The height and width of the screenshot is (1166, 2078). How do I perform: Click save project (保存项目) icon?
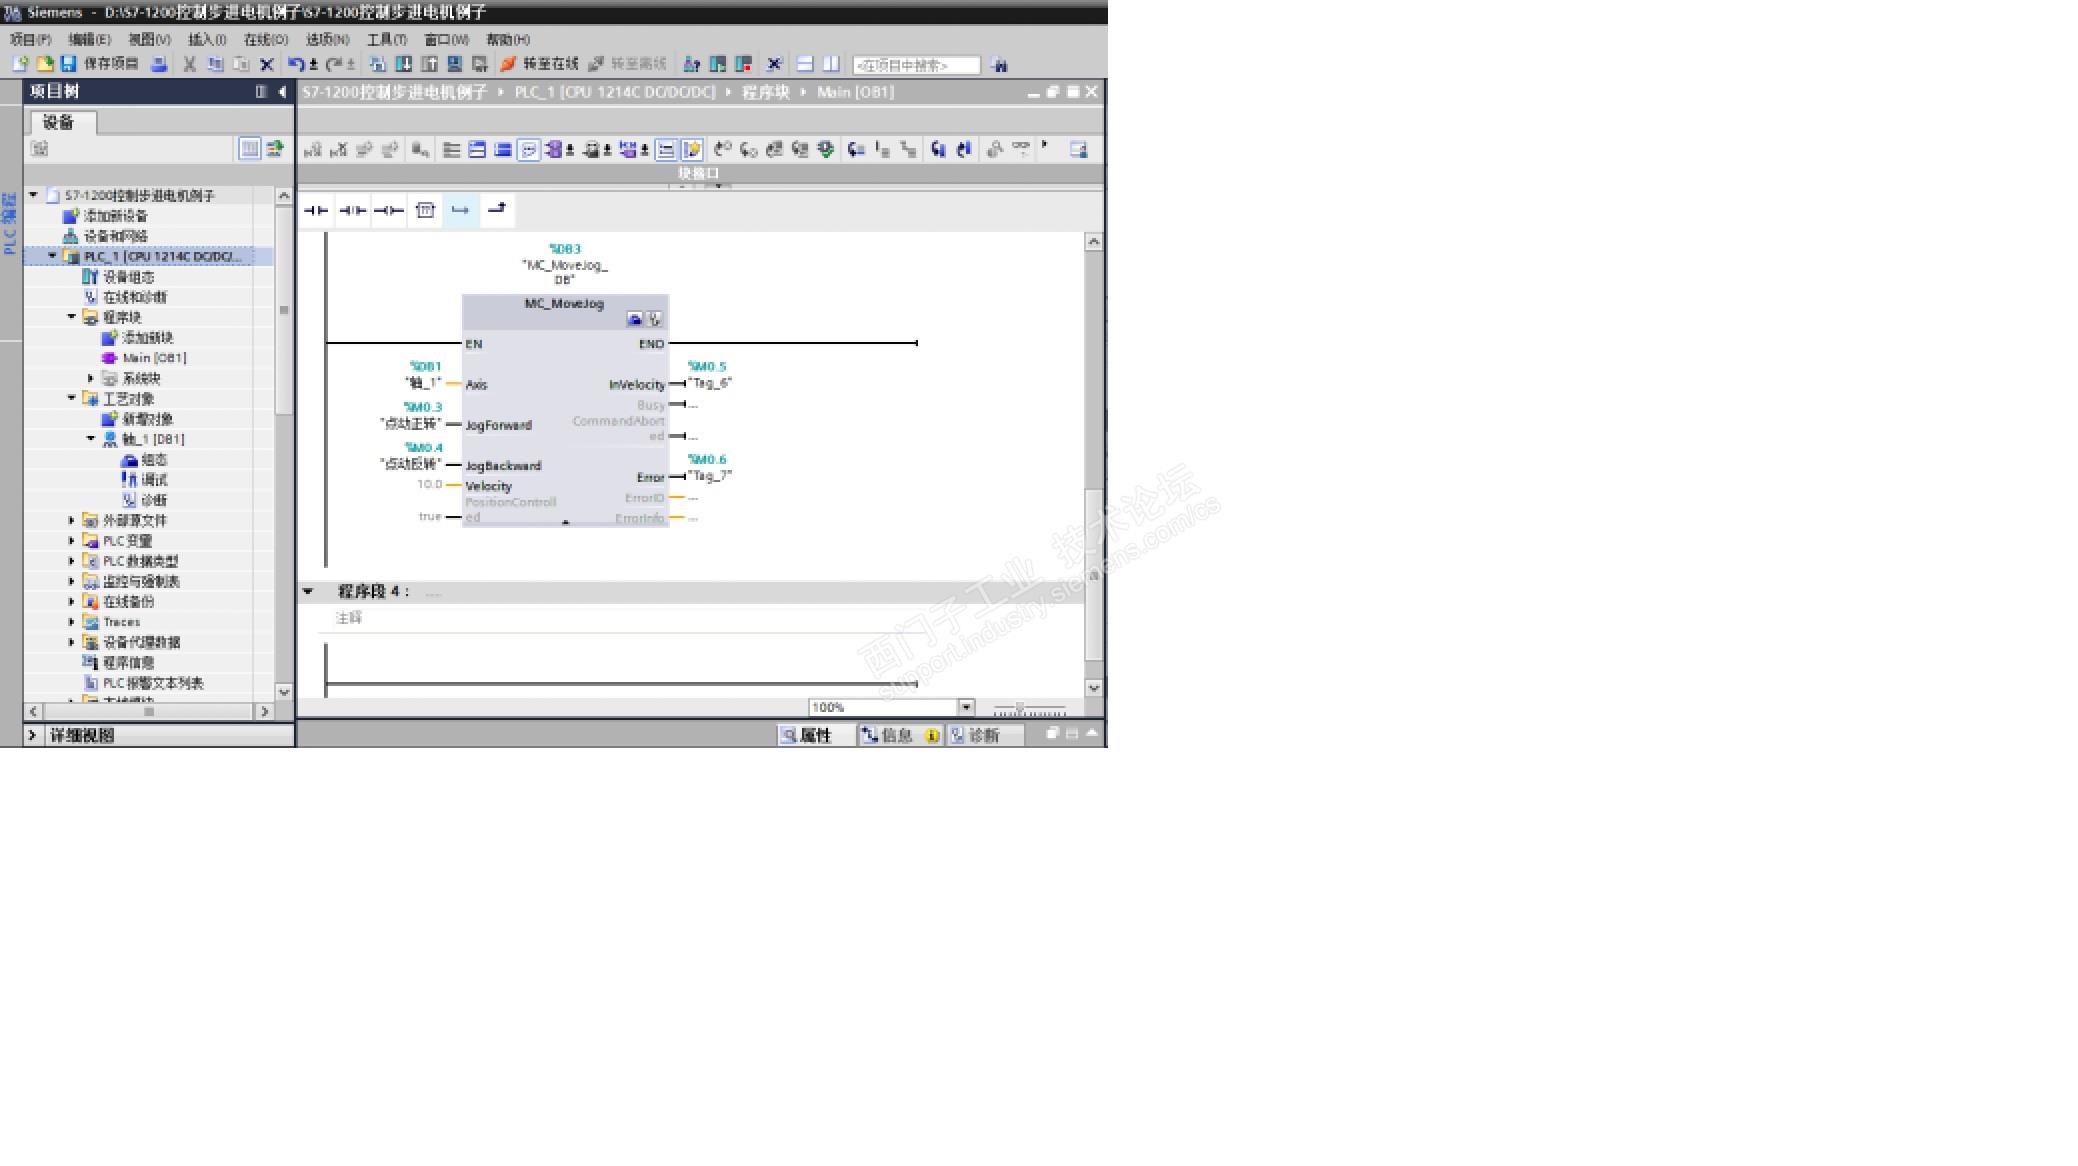pyautogui.click(x=69, y=64)
